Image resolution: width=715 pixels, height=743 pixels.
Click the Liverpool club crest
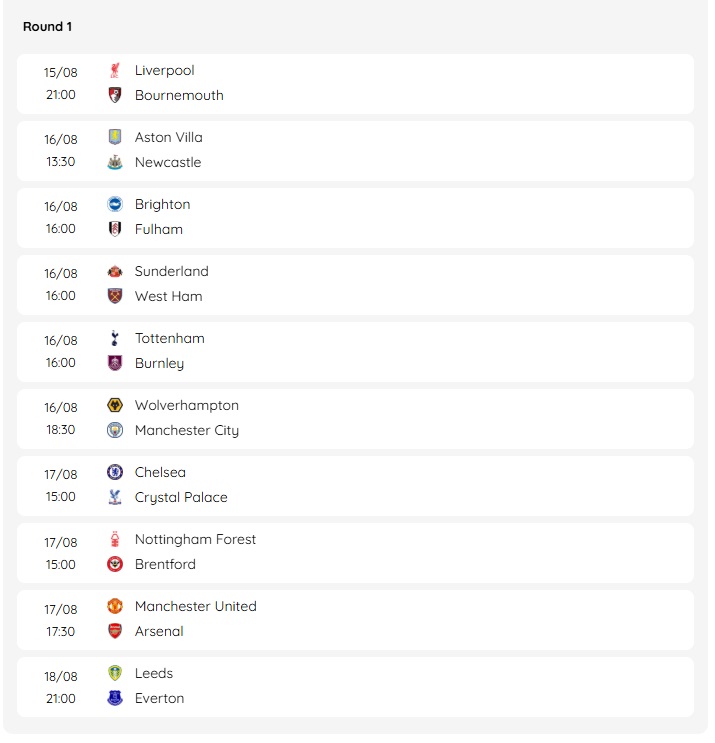pos(115,70)
